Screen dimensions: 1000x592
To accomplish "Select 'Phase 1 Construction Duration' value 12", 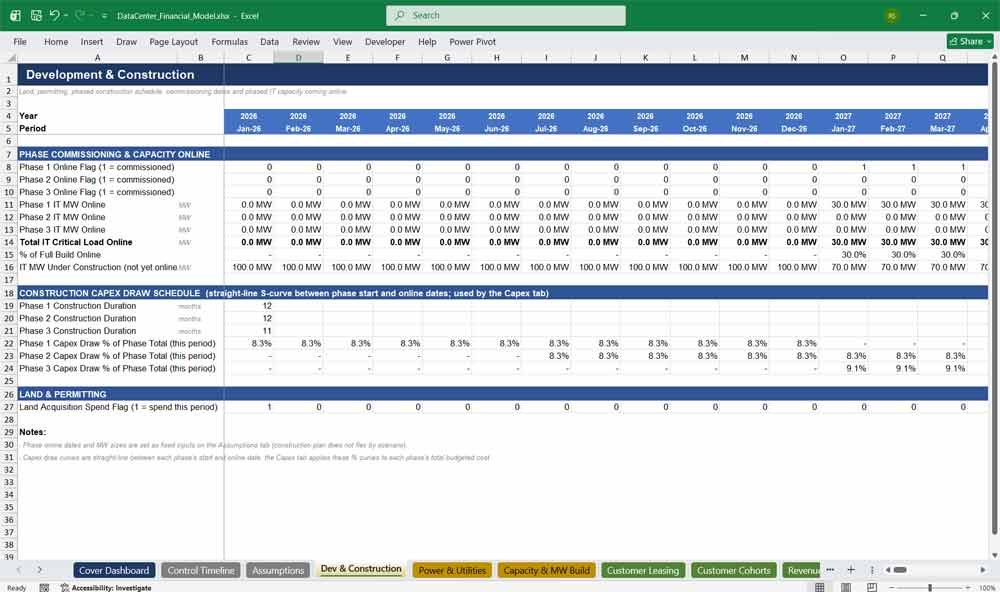I will [x=249, y=306].
